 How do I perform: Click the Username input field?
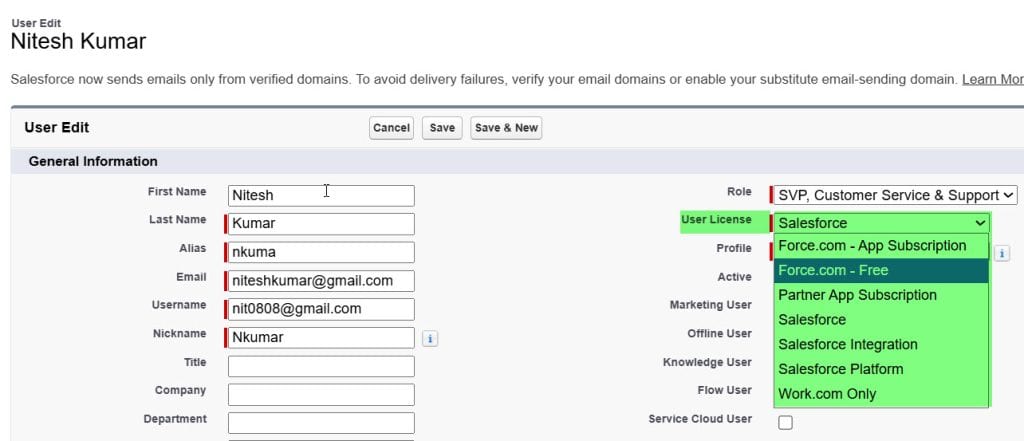pos(321,309)
